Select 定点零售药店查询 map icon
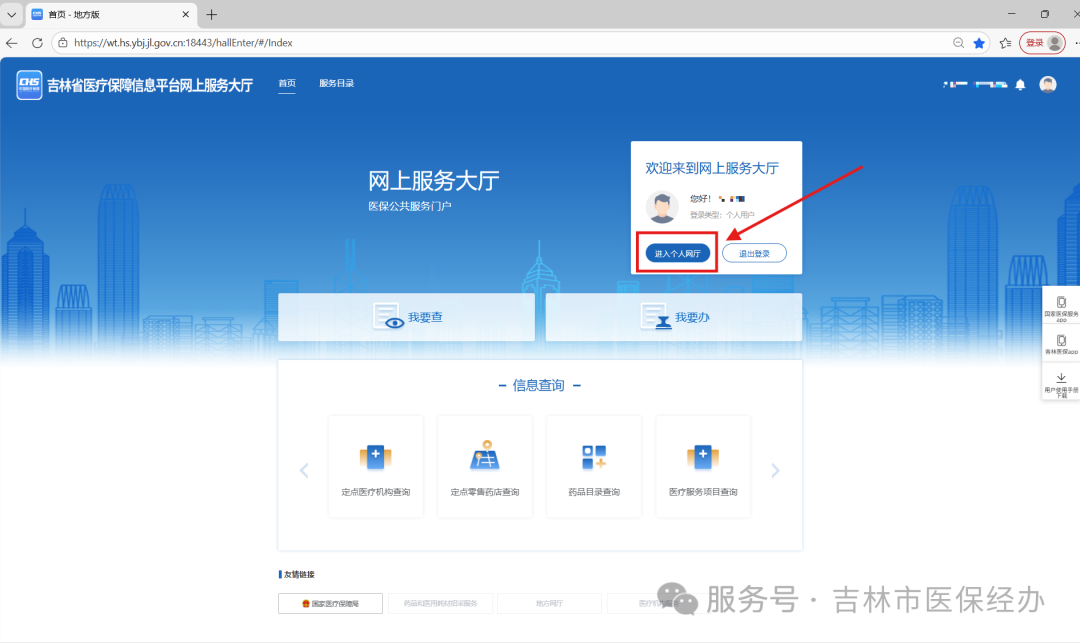This screenshot has width=1080, height=643. (484, 466)
